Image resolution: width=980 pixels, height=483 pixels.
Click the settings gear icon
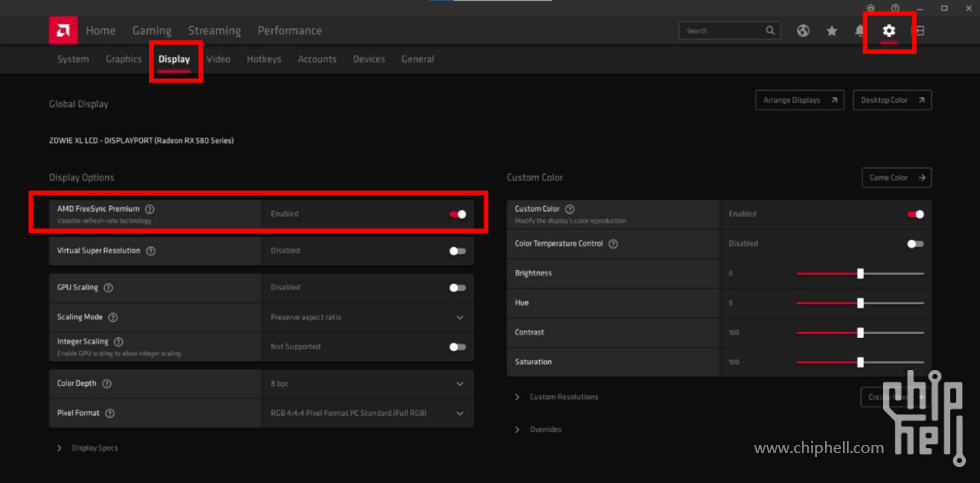click(889, 31)
